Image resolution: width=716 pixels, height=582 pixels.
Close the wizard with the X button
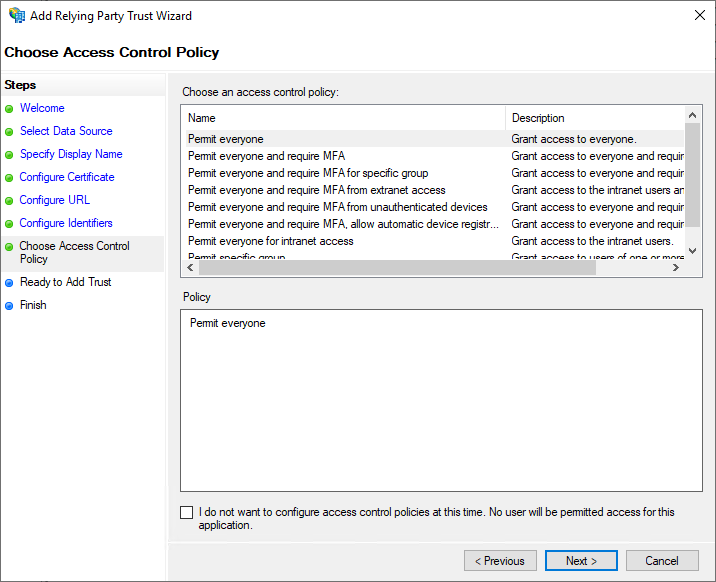point(696,16)
